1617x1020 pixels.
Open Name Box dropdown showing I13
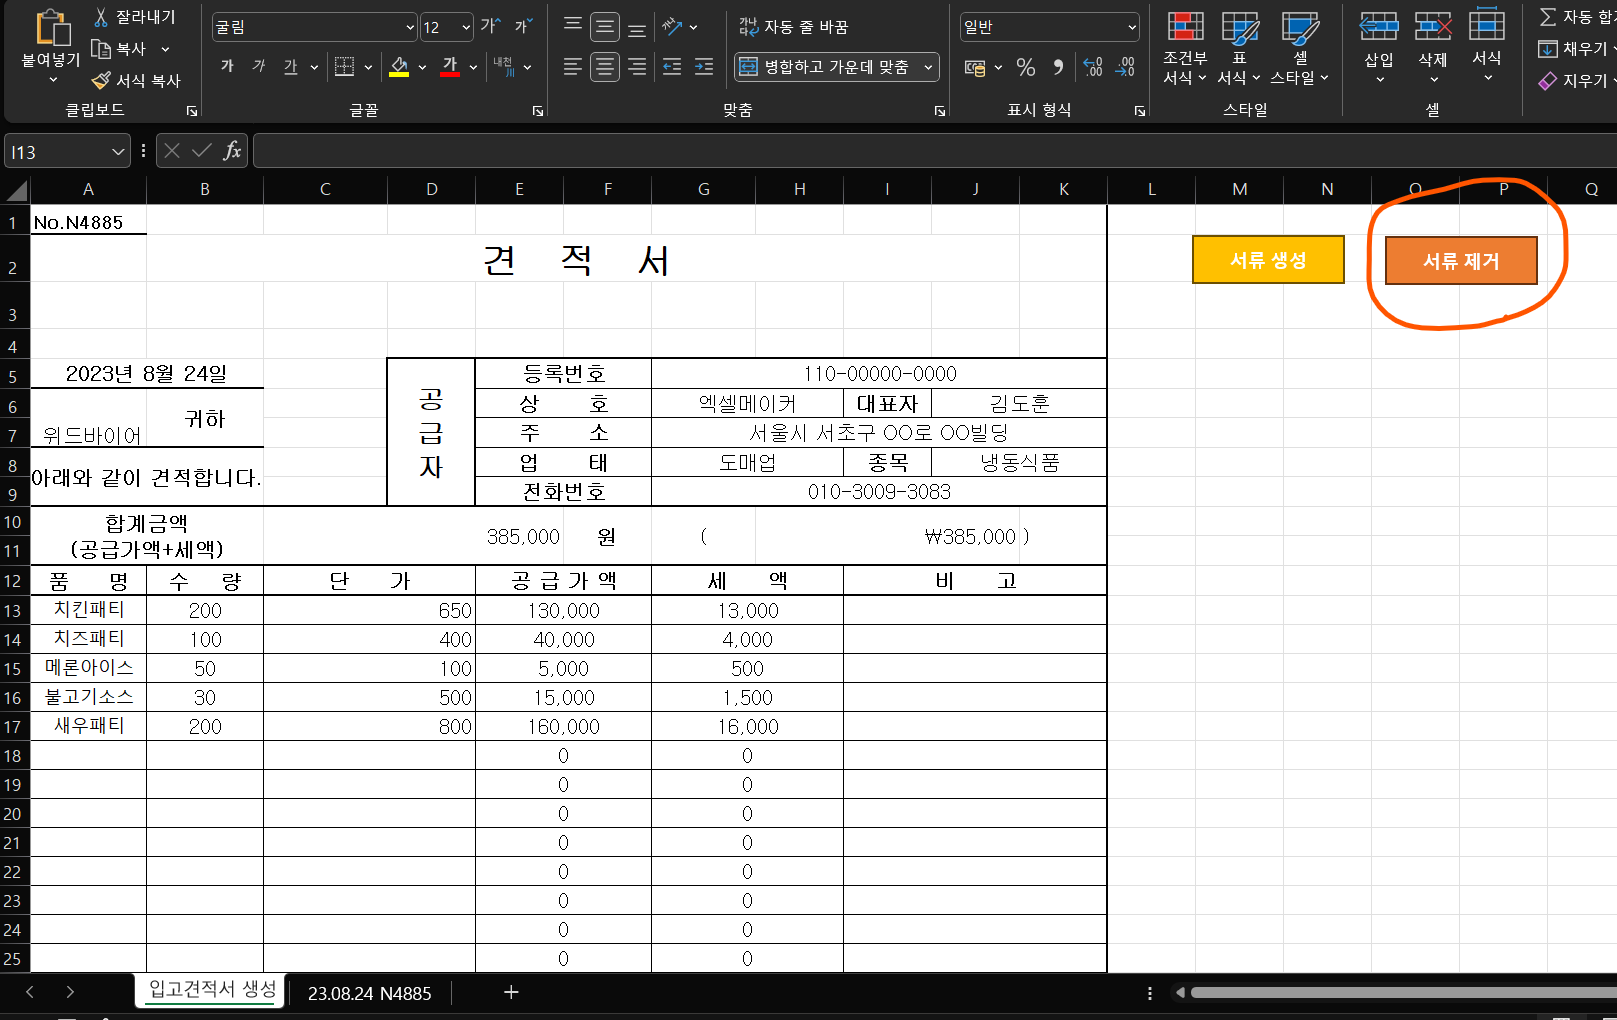tap(118, 151)
